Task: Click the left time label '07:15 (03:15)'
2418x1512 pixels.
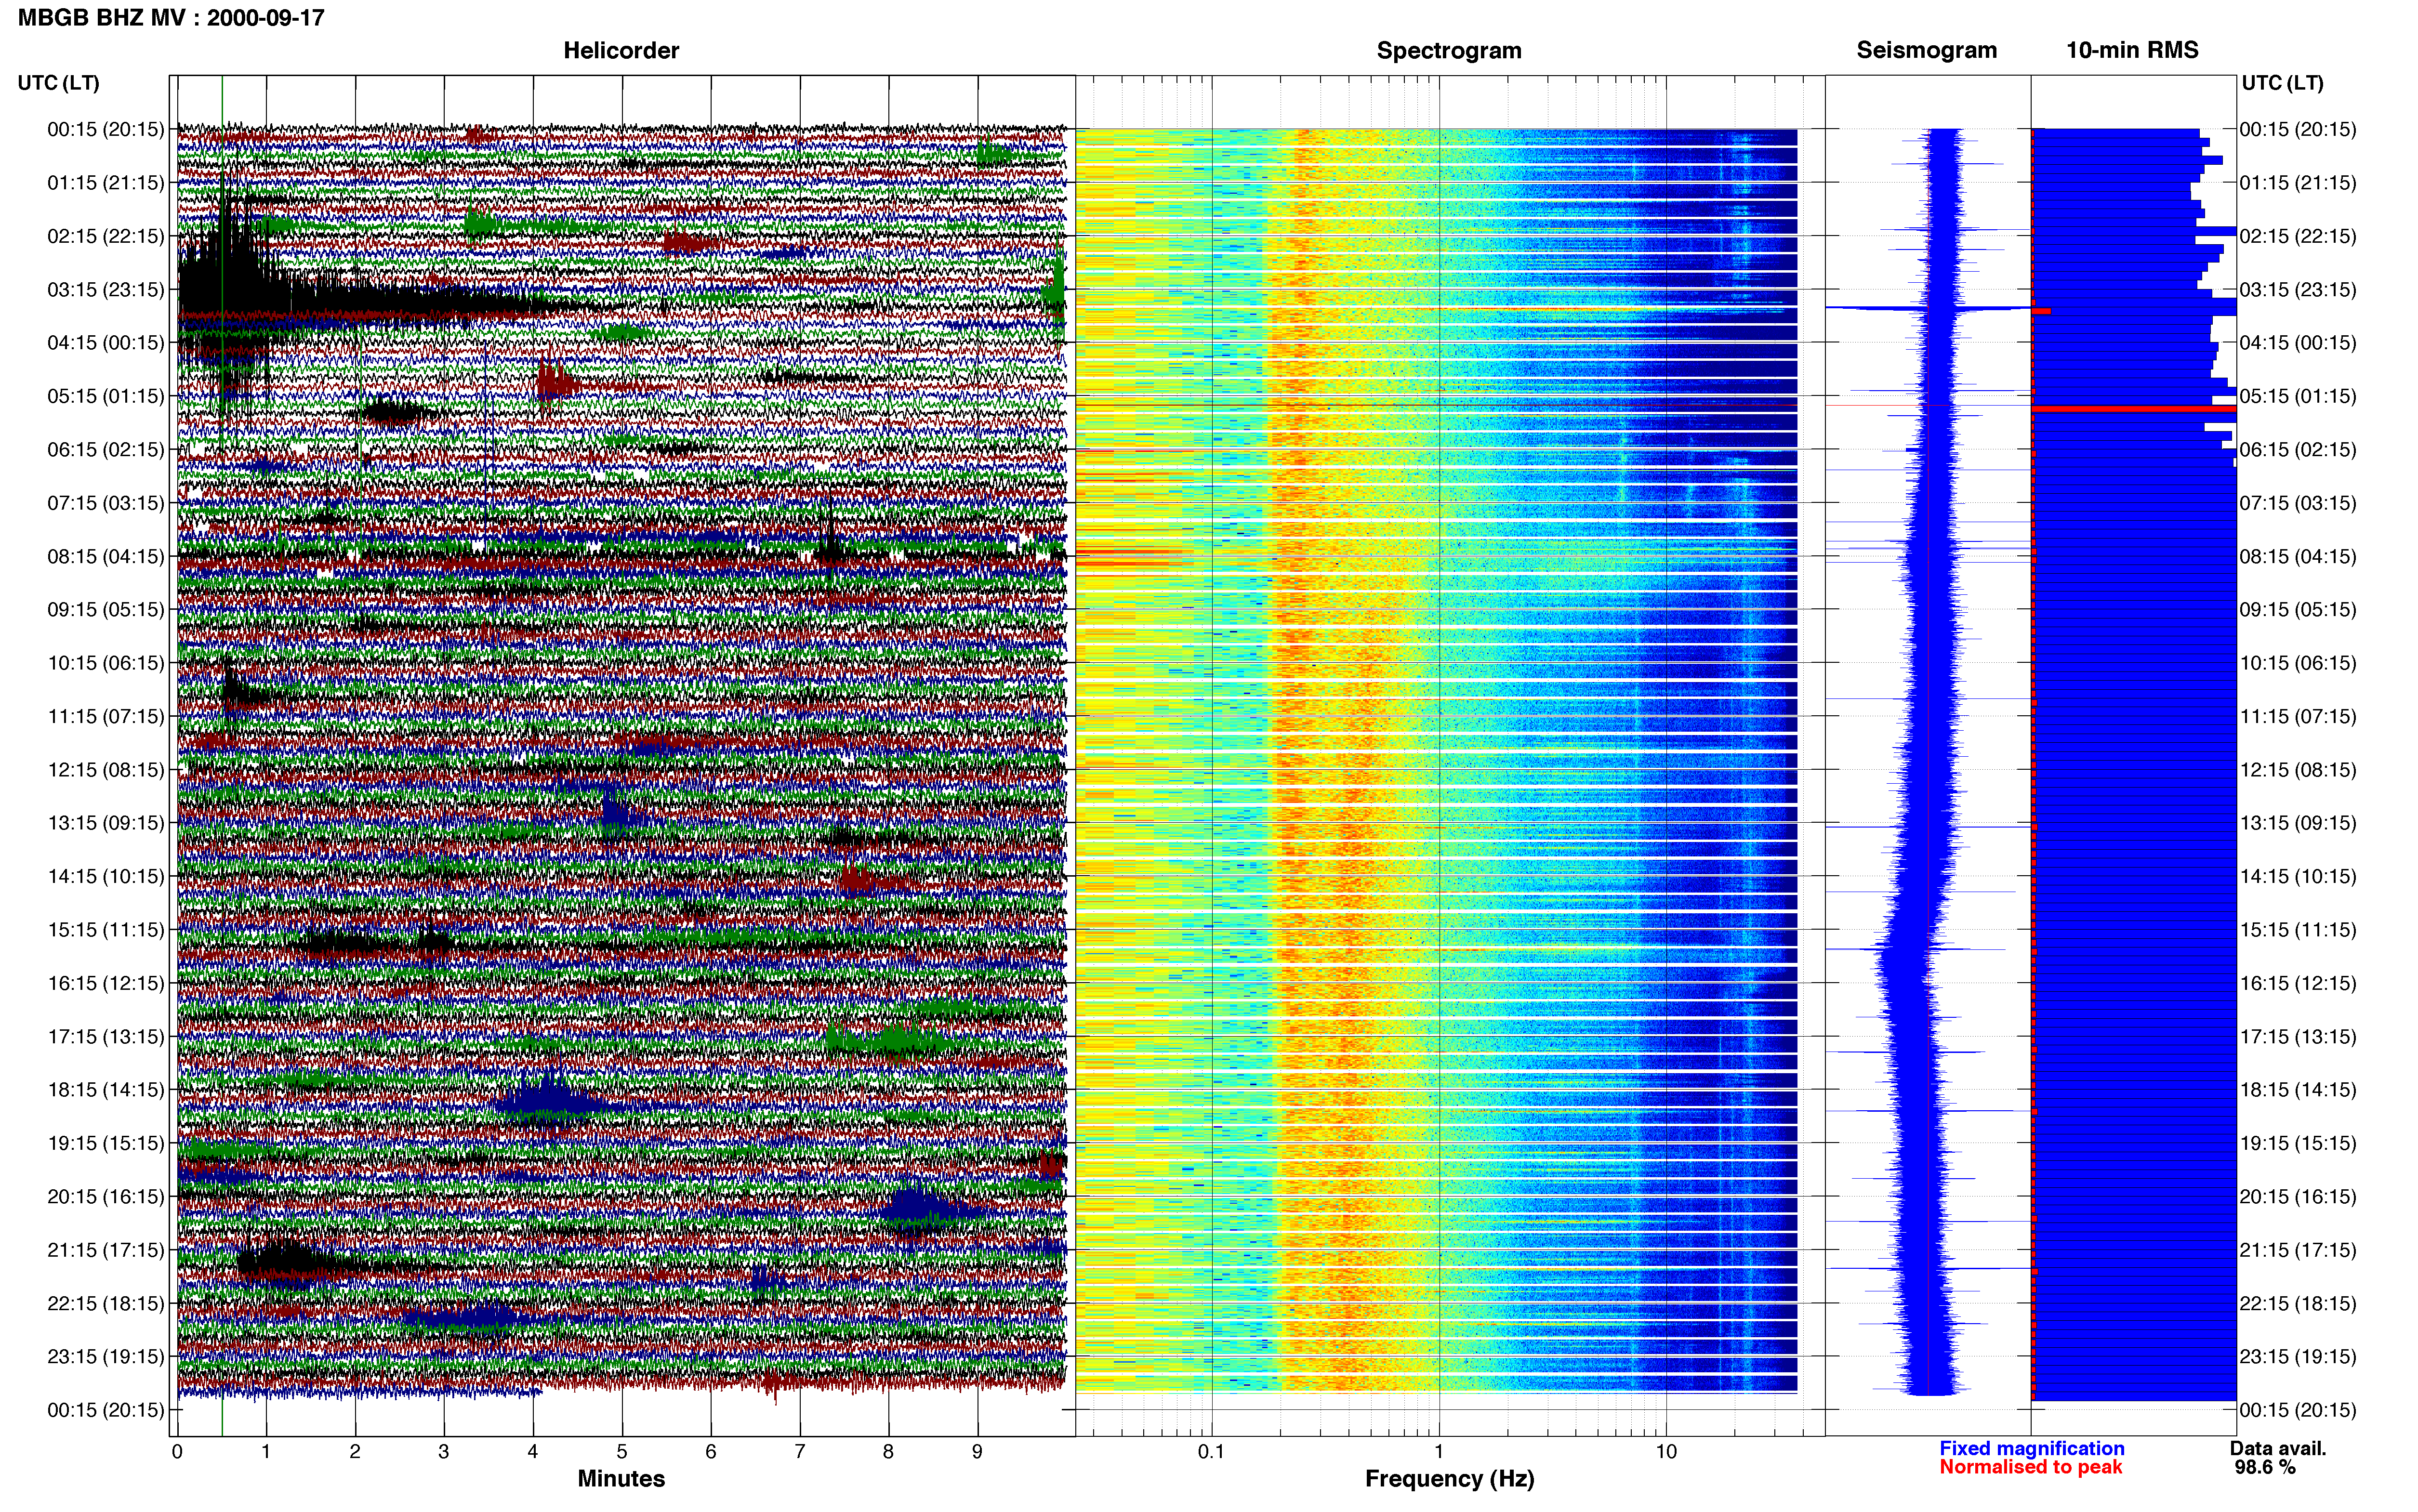Action: coord(106,503)
